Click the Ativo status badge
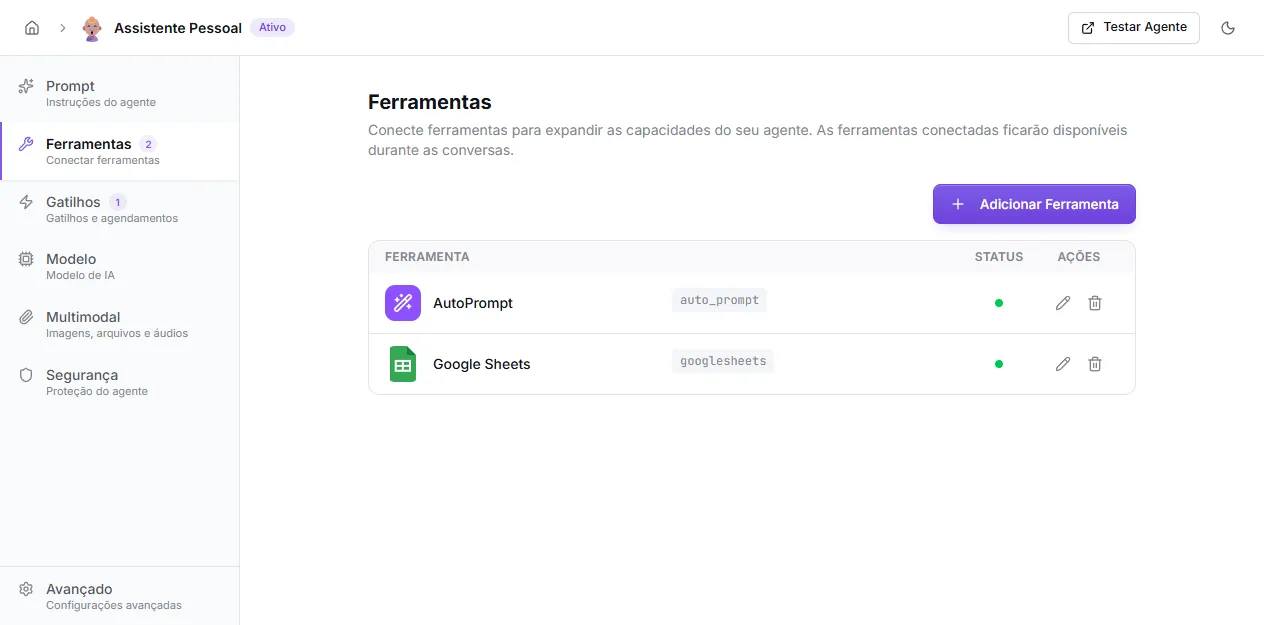This screenshot has height=625, width=1264. tap(272, 28)
